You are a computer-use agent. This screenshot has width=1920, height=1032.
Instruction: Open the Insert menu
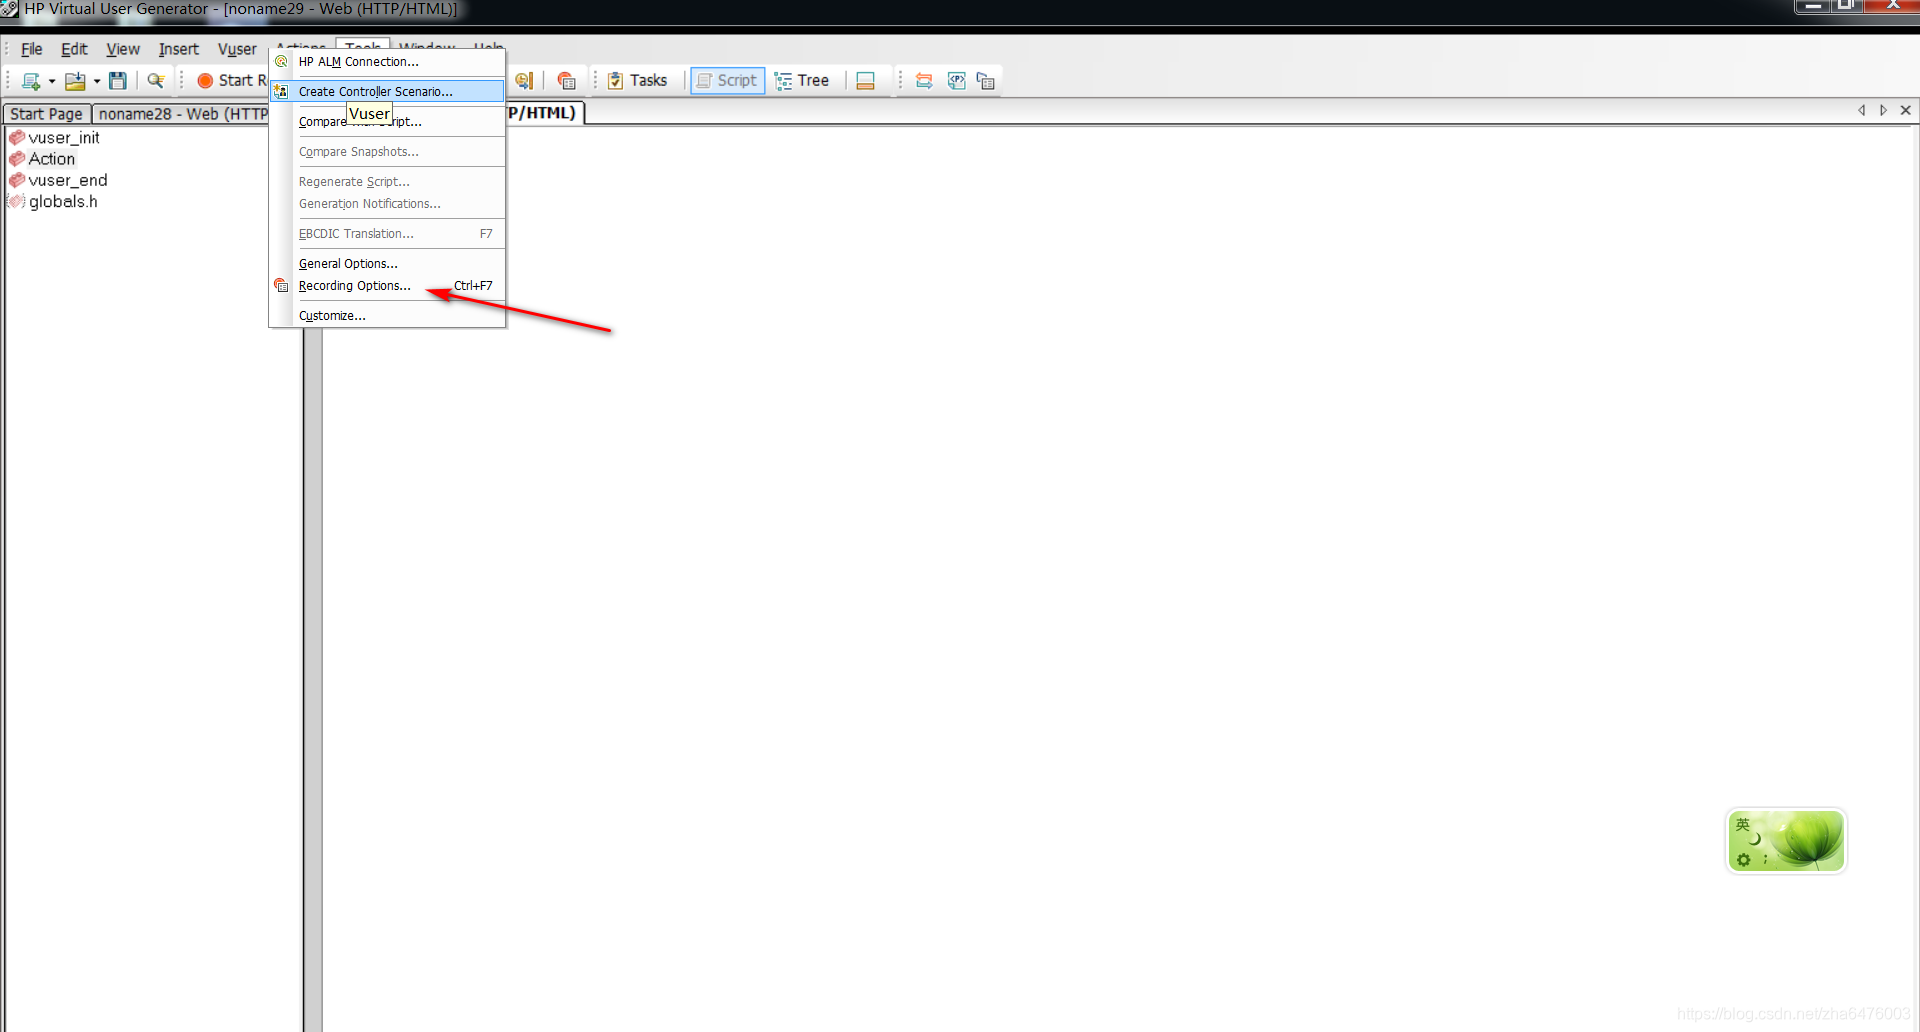point(179,49)
